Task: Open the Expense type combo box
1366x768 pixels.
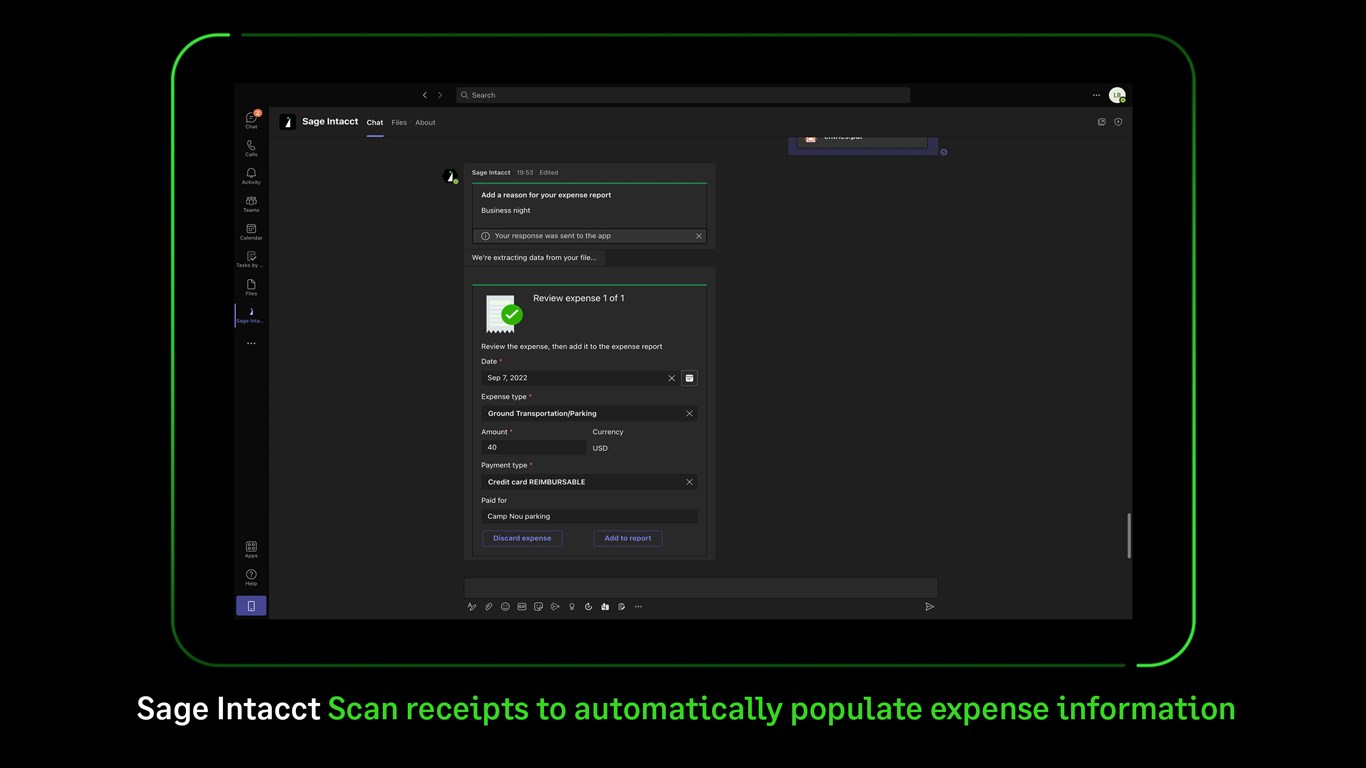Action: pos(589,413)
